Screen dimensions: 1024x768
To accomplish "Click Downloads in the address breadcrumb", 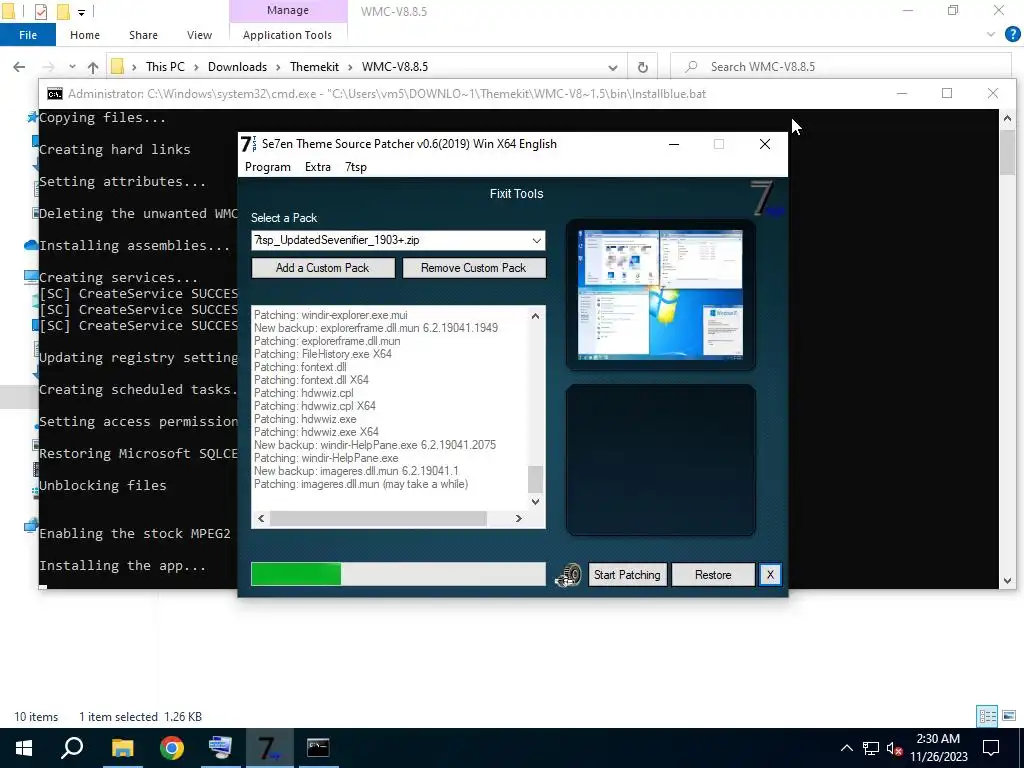I will (x=237, y=67).
